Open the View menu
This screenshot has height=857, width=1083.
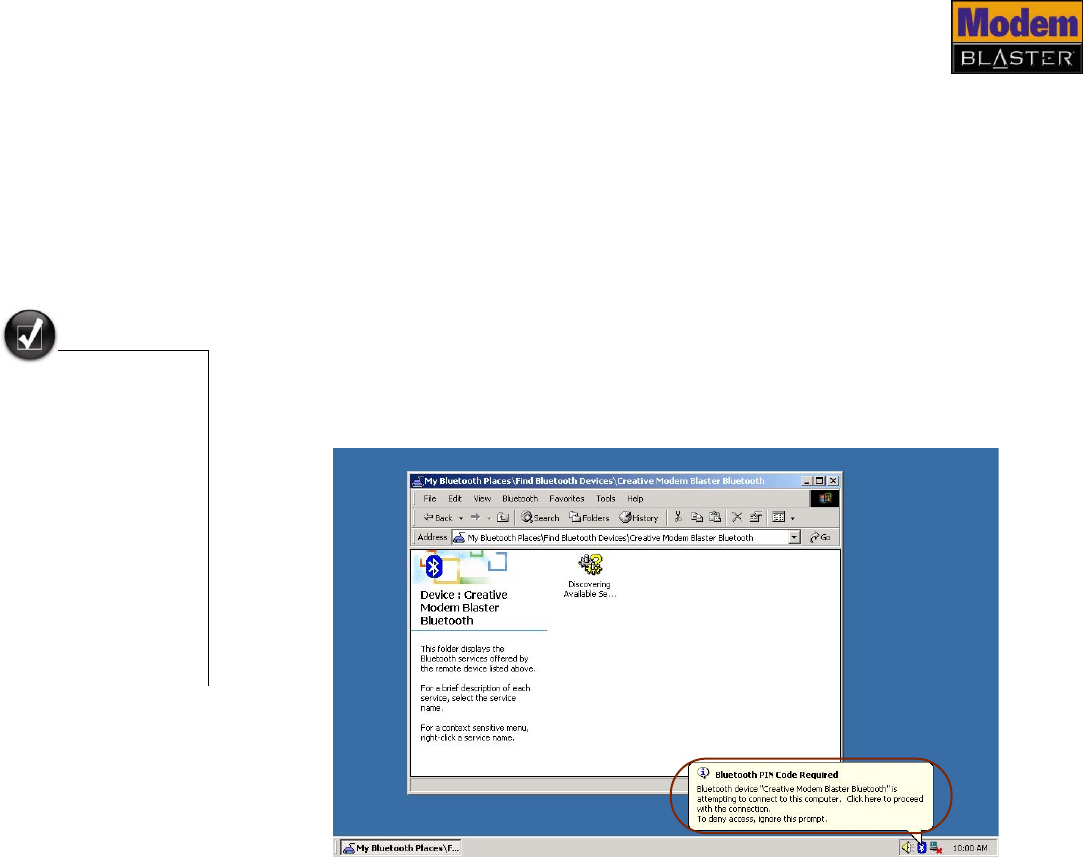(482, 499)
